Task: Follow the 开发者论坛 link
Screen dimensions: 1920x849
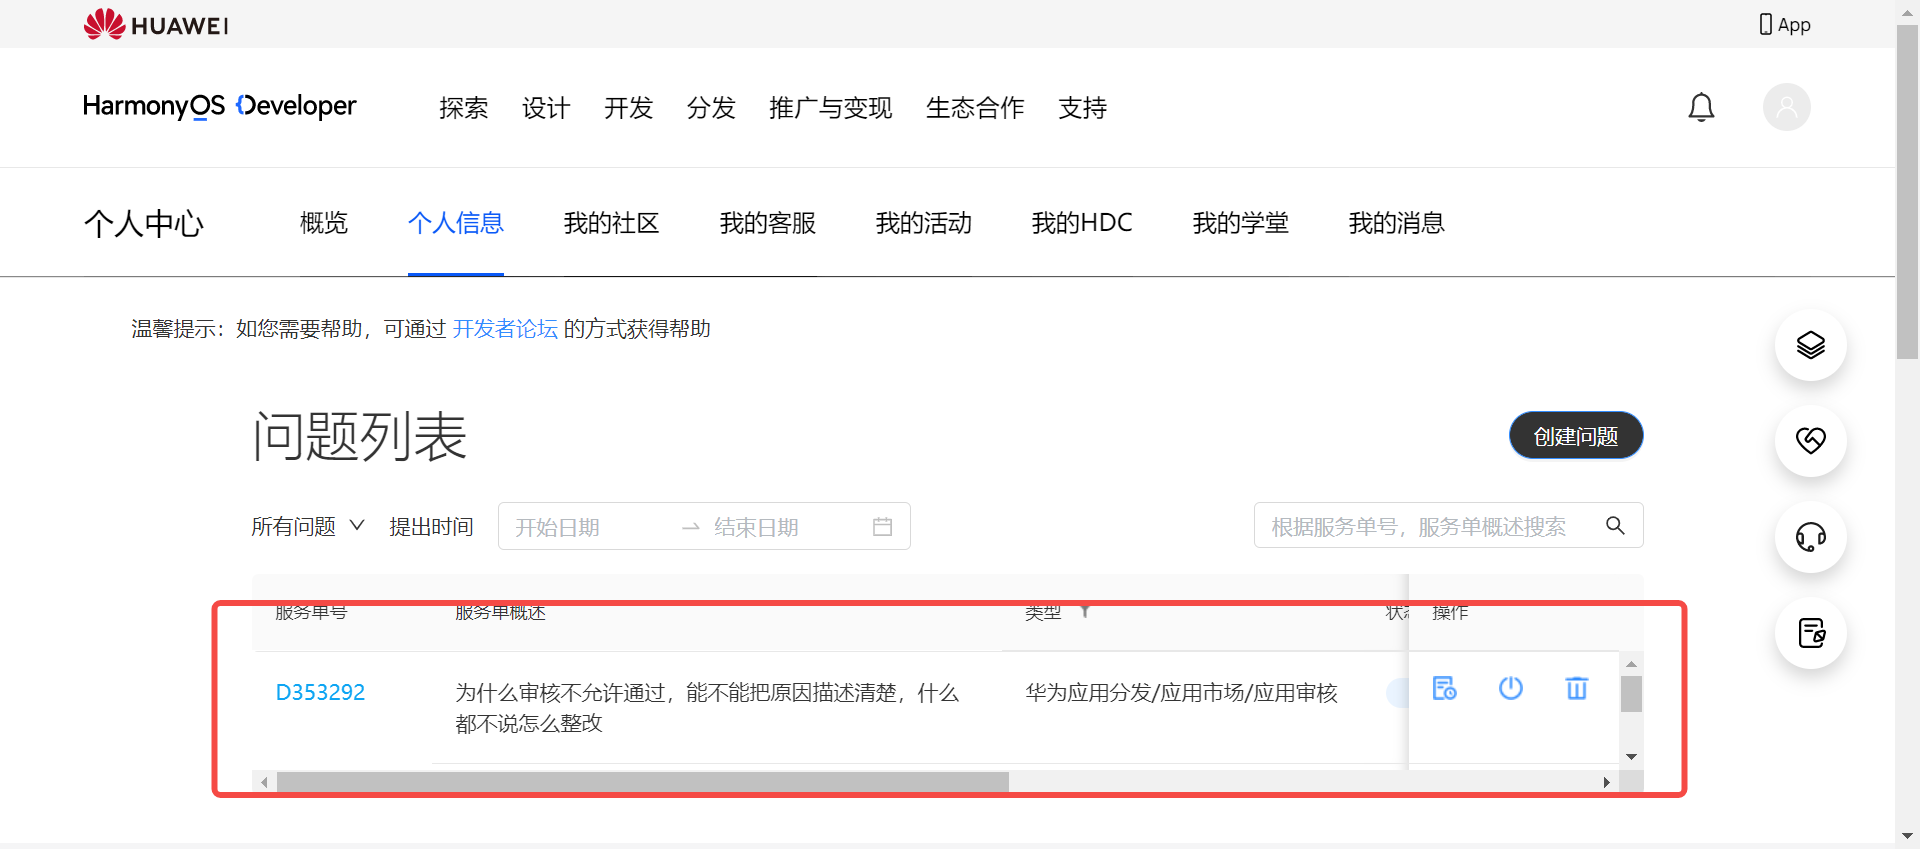Action: [505, 329]
